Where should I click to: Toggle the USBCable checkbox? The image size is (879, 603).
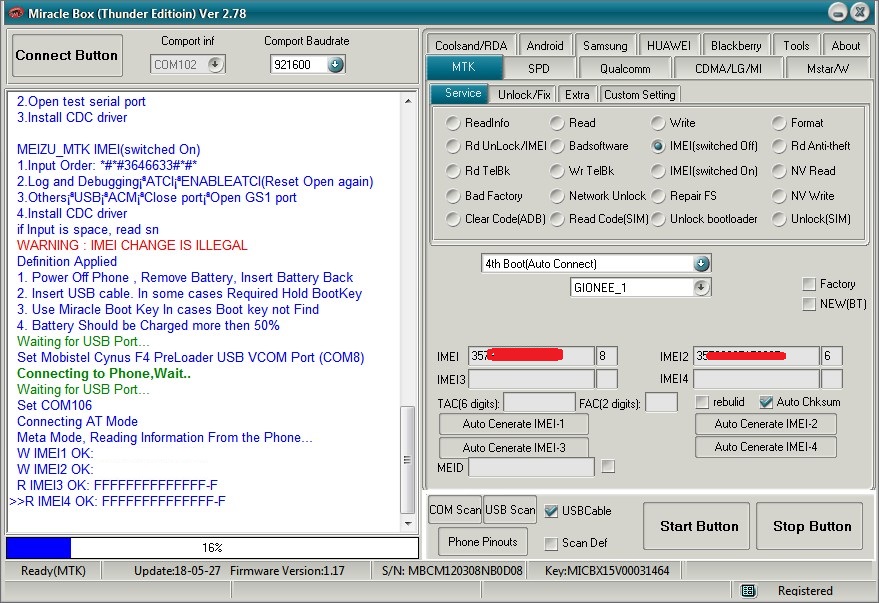(x=551, y=511)
